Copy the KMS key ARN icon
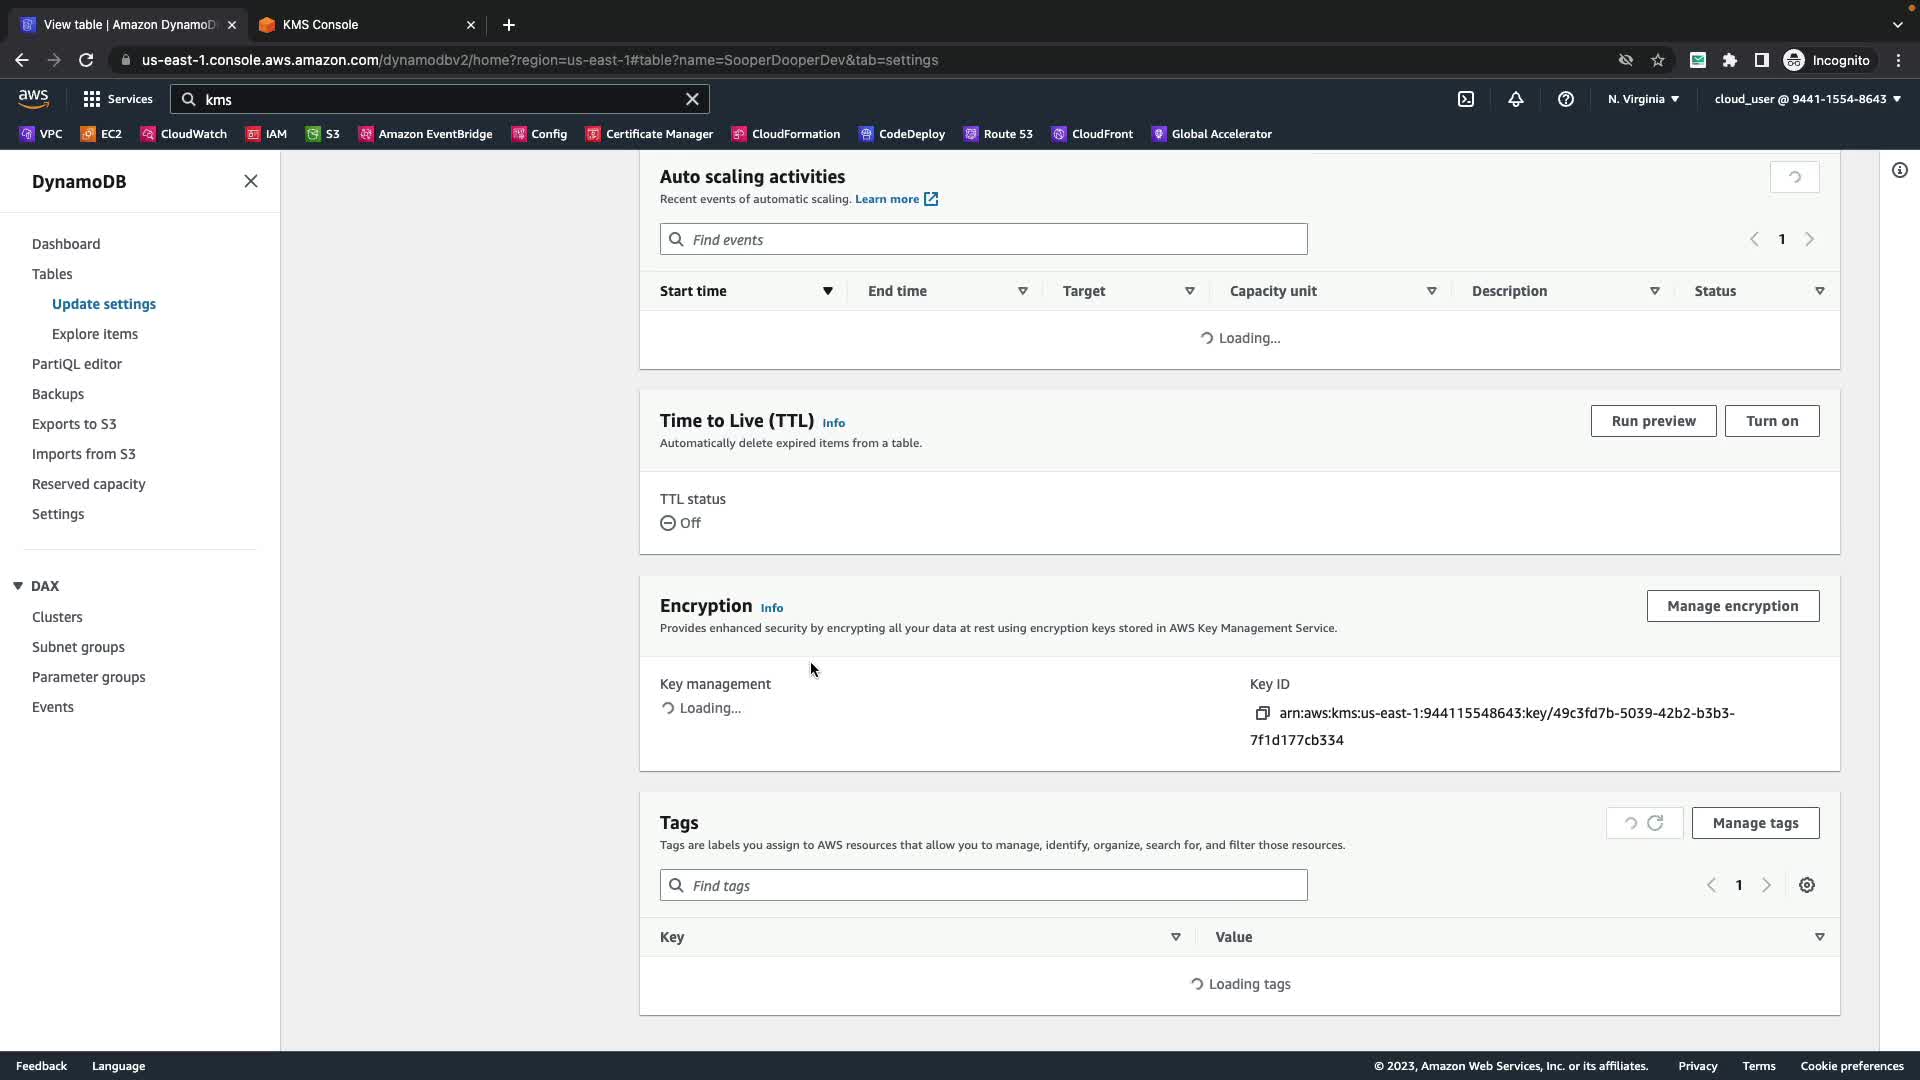This screenshot has width=1920, height=1080. point(1262,713)
